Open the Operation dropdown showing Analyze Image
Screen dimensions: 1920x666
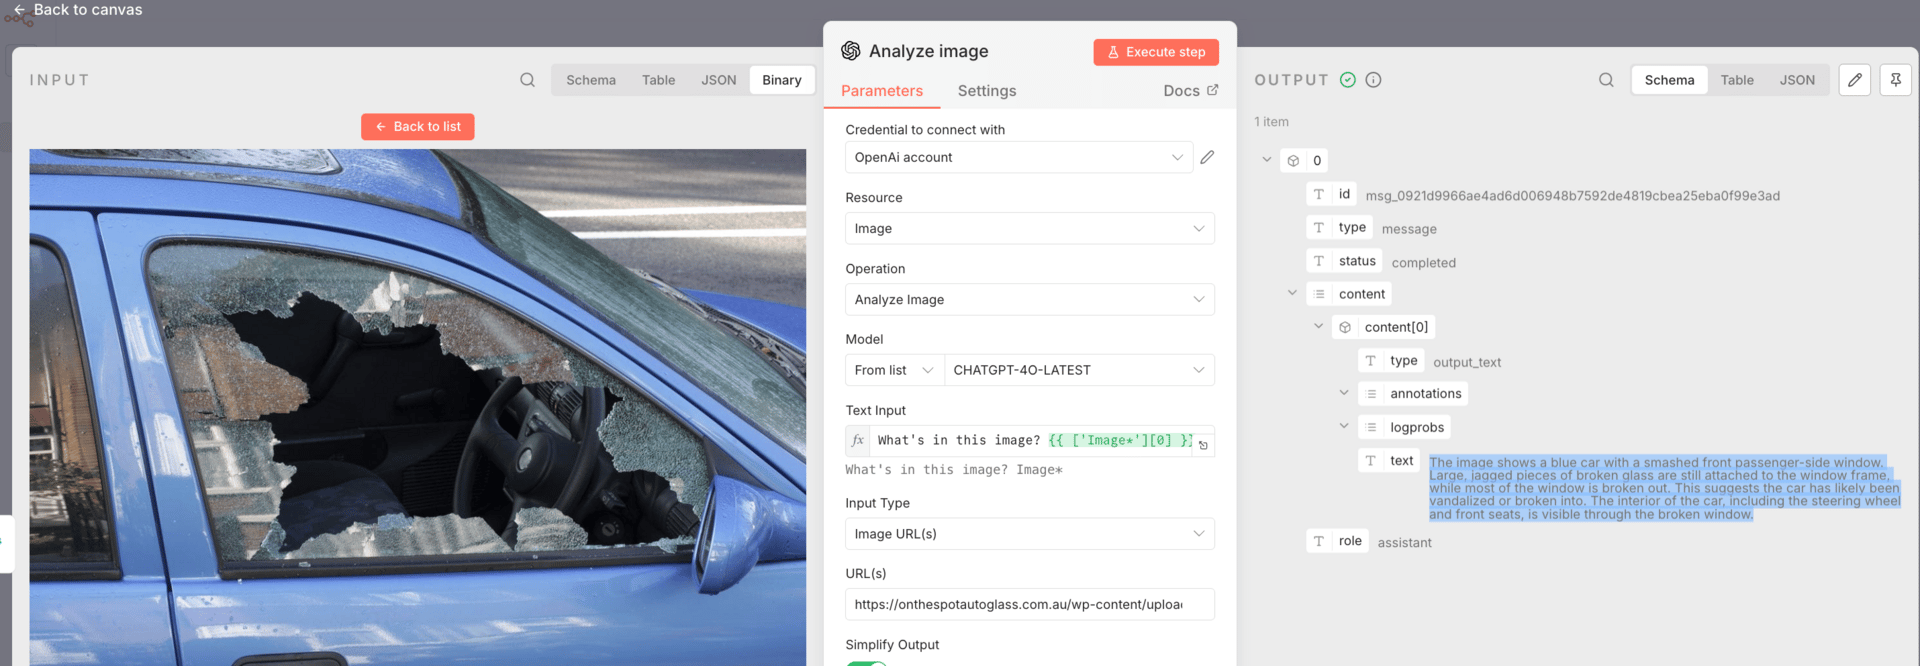[1030, 299]
